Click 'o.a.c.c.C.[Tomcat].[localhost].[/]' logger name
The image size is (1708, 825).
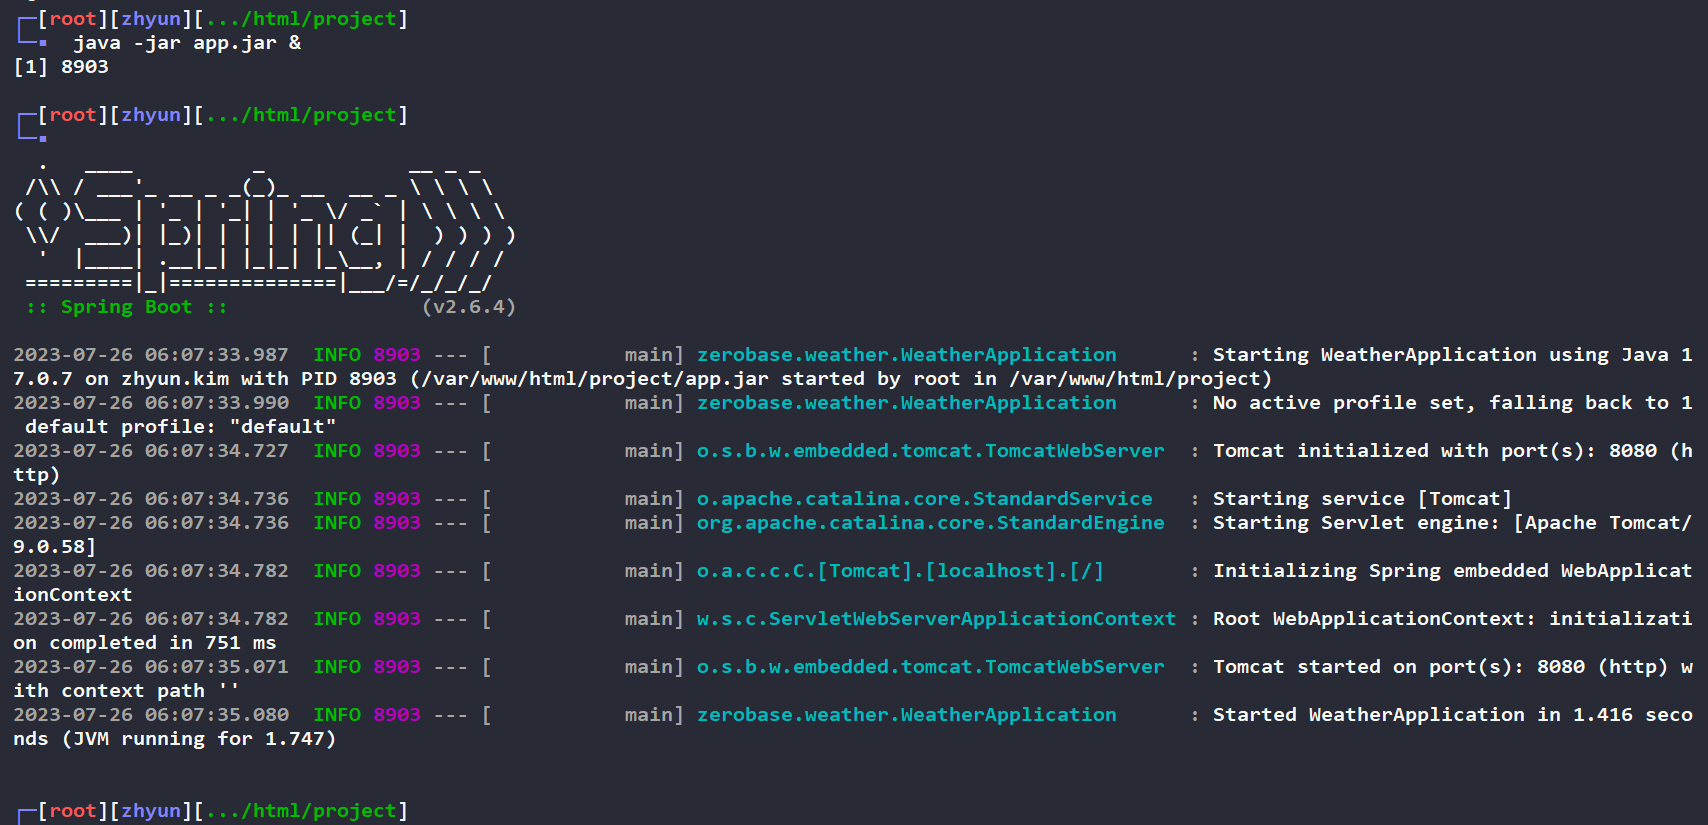tap(901, 571)
